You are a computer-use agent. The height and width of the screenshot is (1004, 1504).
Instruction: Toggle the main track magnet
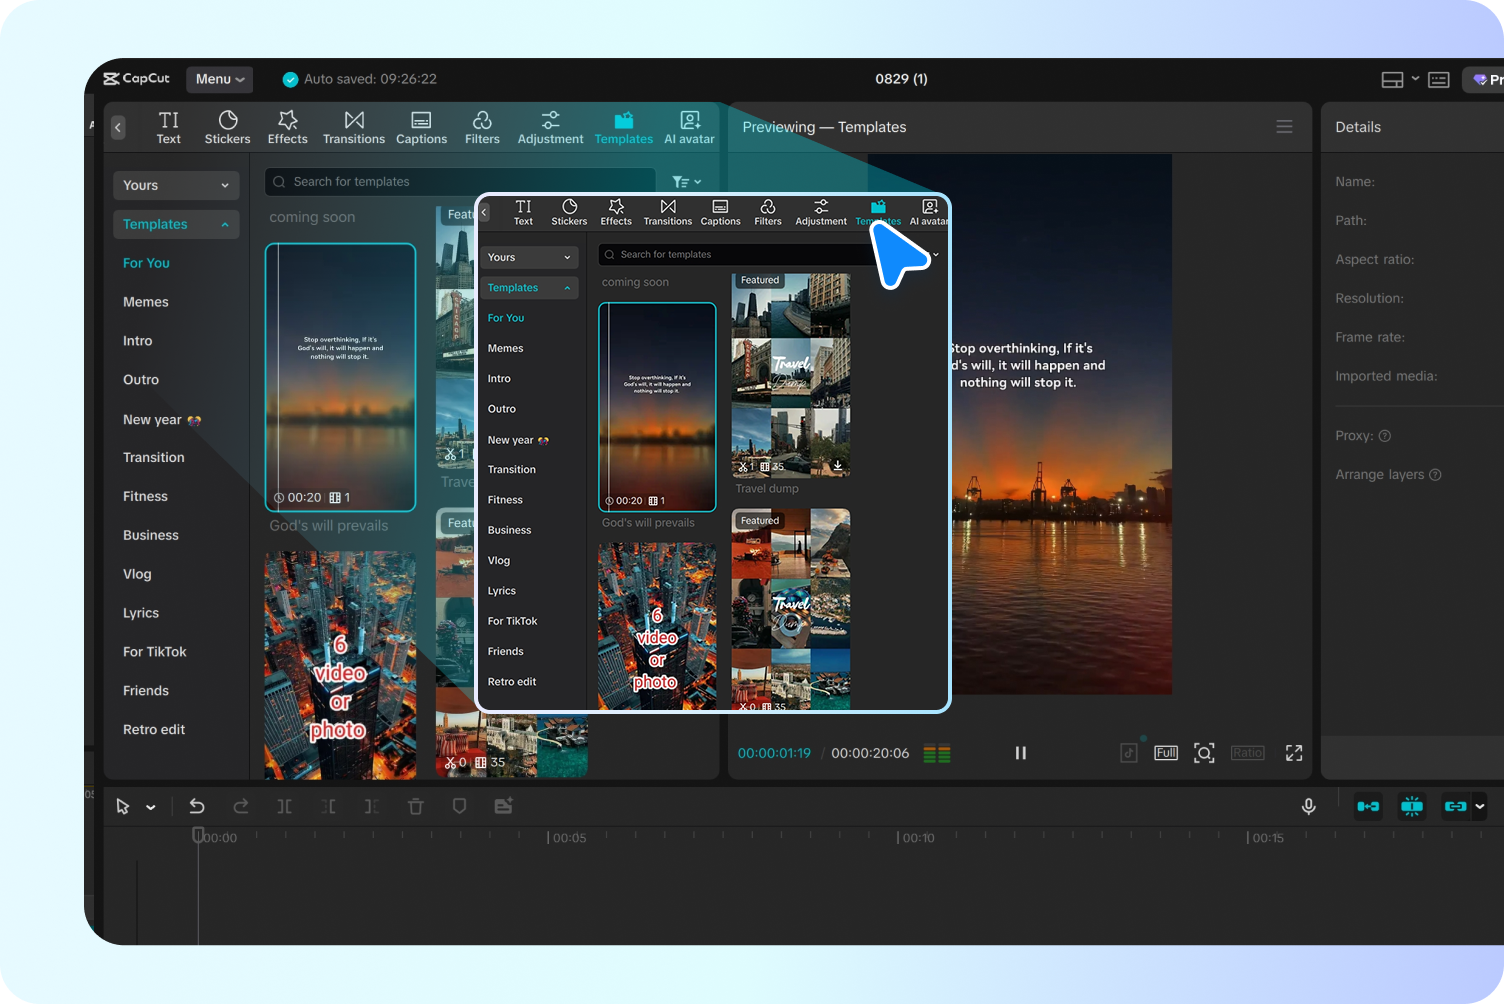[1368, 807]
